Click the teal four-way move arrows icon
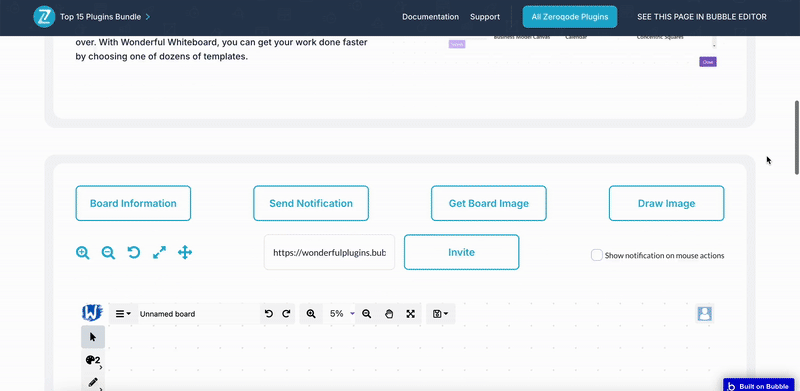The height and width of the screenshot is (391, 800). 185,252
